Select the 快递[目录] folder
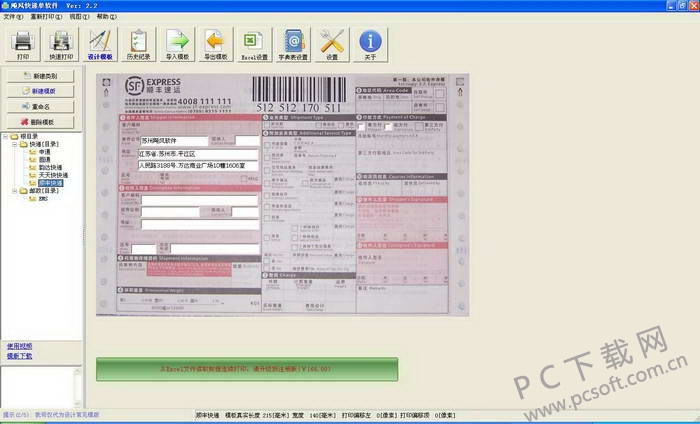 (44, 144)
